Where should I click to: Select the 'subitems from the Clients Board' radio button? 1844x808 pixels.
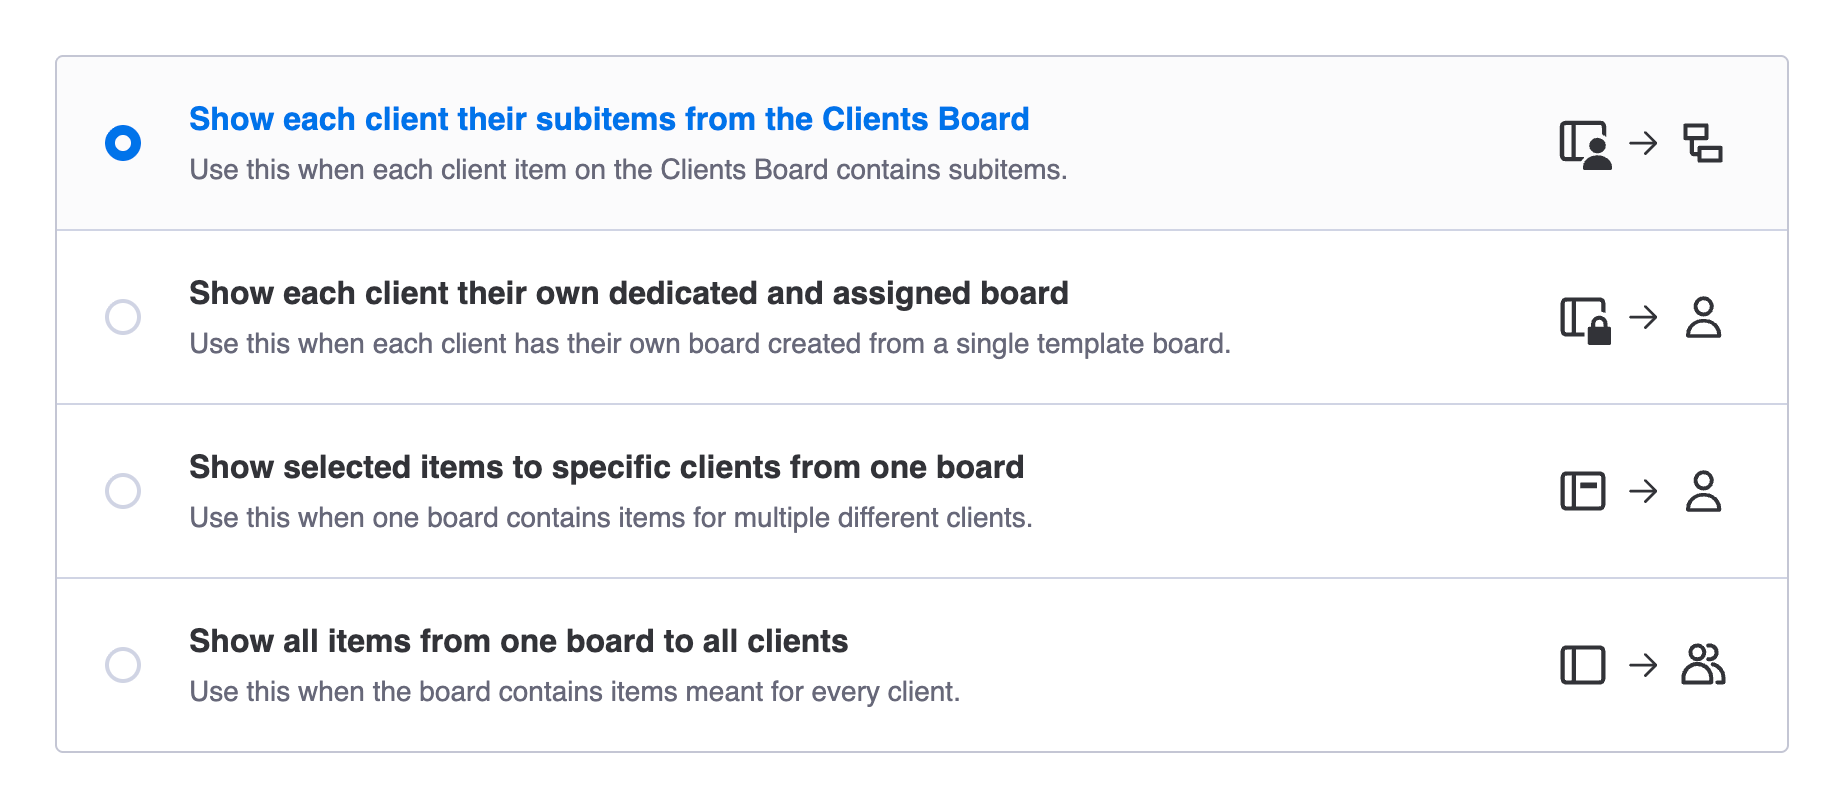point(123,143)
